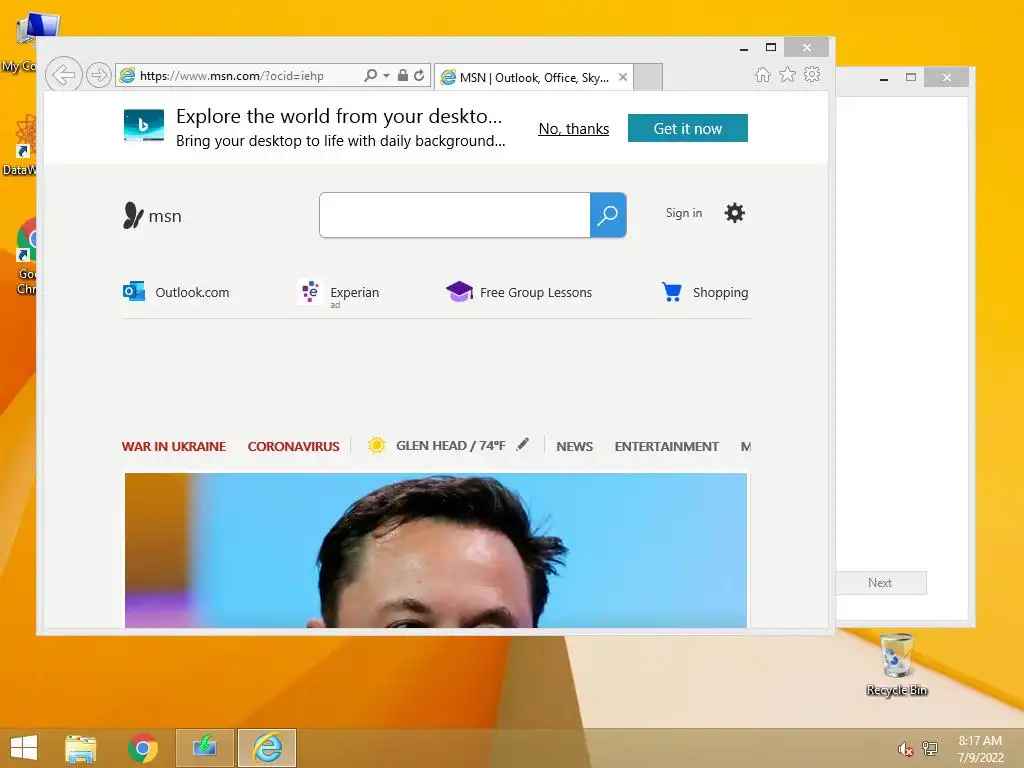Open Favorites star icon
The width and height of the screenshot is (1024, 768).
click(788, 74)
